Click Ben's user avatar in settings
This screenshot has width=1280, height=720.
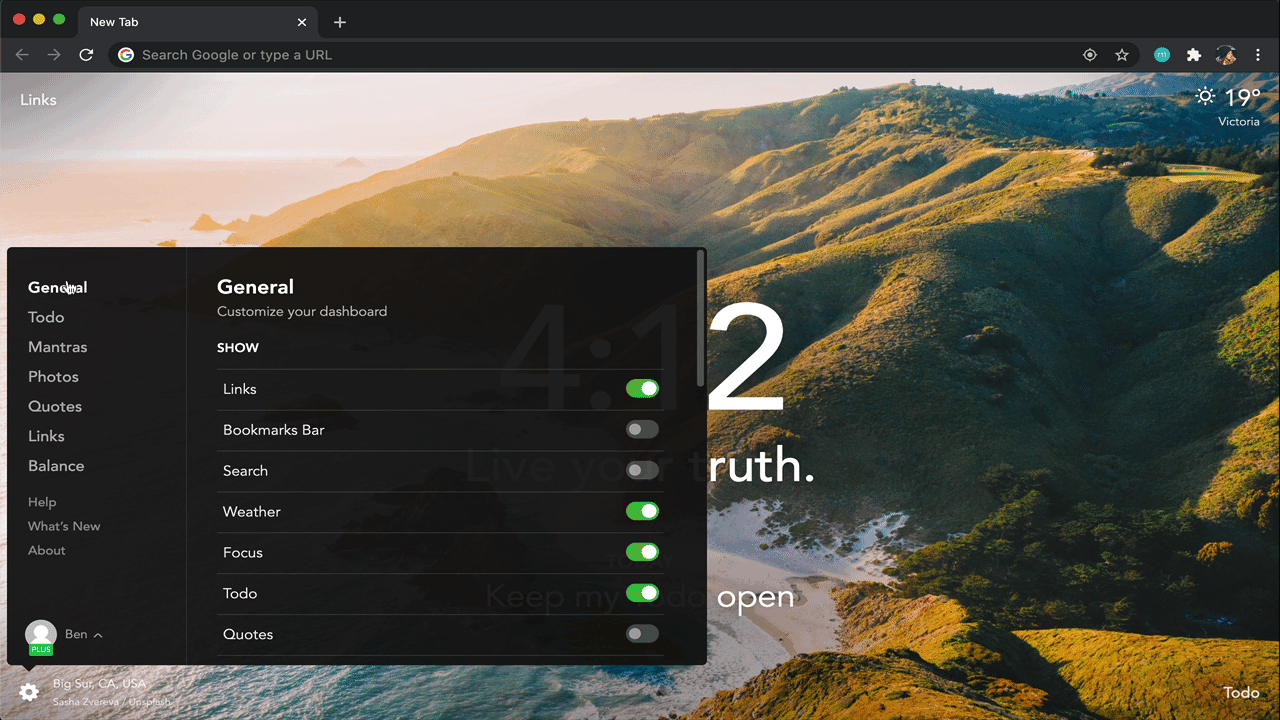pos(41,636)
